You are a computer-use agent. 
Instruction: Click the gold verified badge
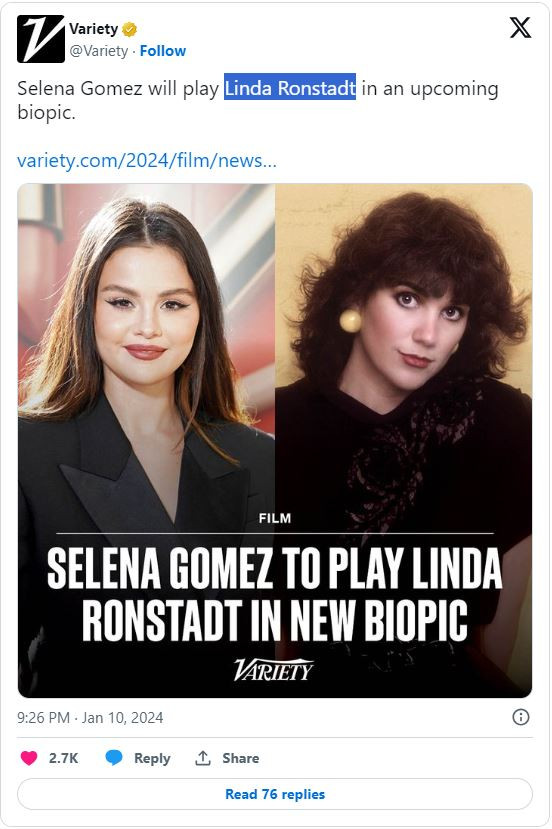pyautogui.click(x=130, y=30)
